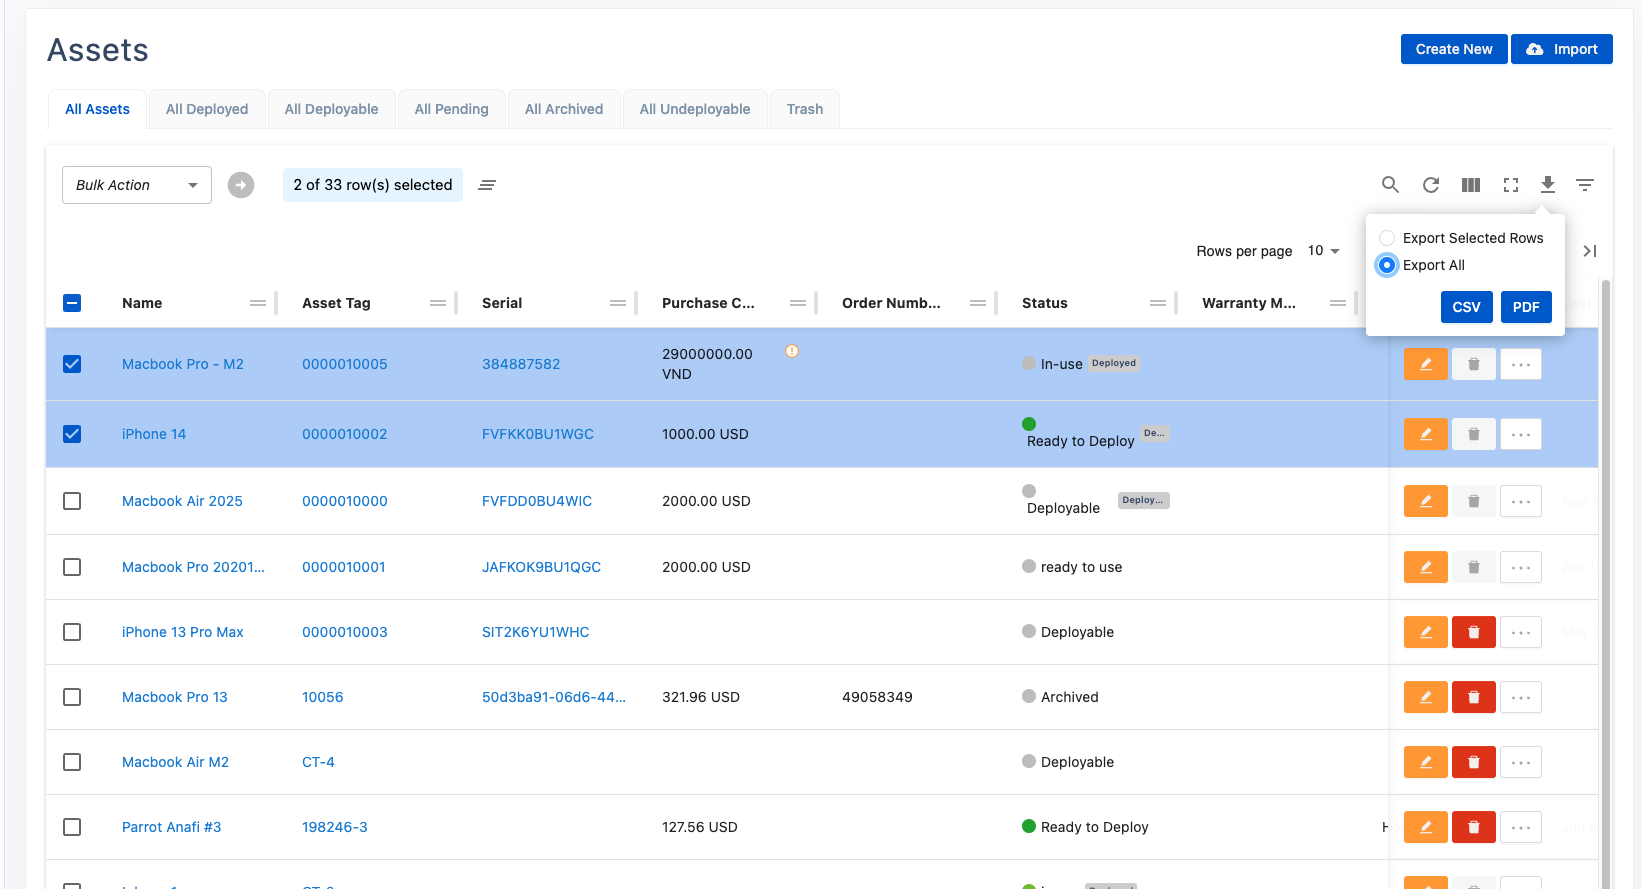1642x890 pixels.
Task: Delete the iPhone 13 Pro Max asset
Action: [x=1474, y=632]
